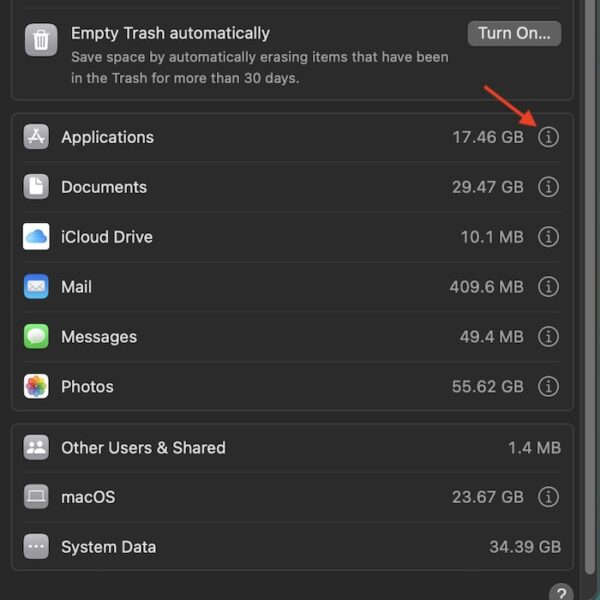Turn on Empty Trash automatically

[514, 33]
